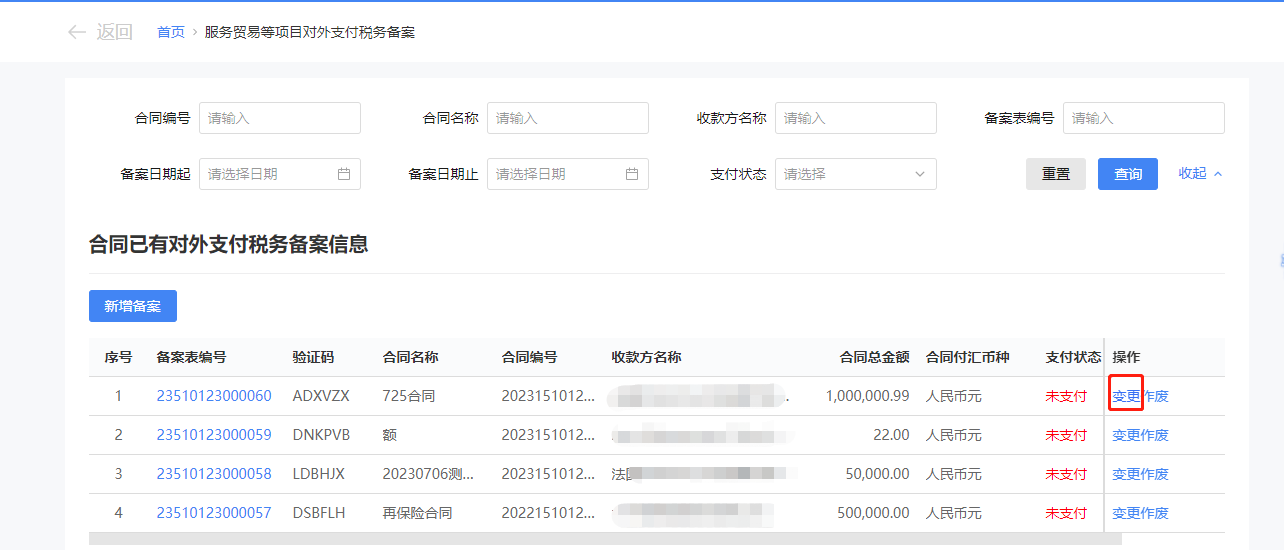Click 变更 for the 再保险合同 row
Image resolution: width=1284 pixels, height=550 pixels.
tap(1126, 513)
